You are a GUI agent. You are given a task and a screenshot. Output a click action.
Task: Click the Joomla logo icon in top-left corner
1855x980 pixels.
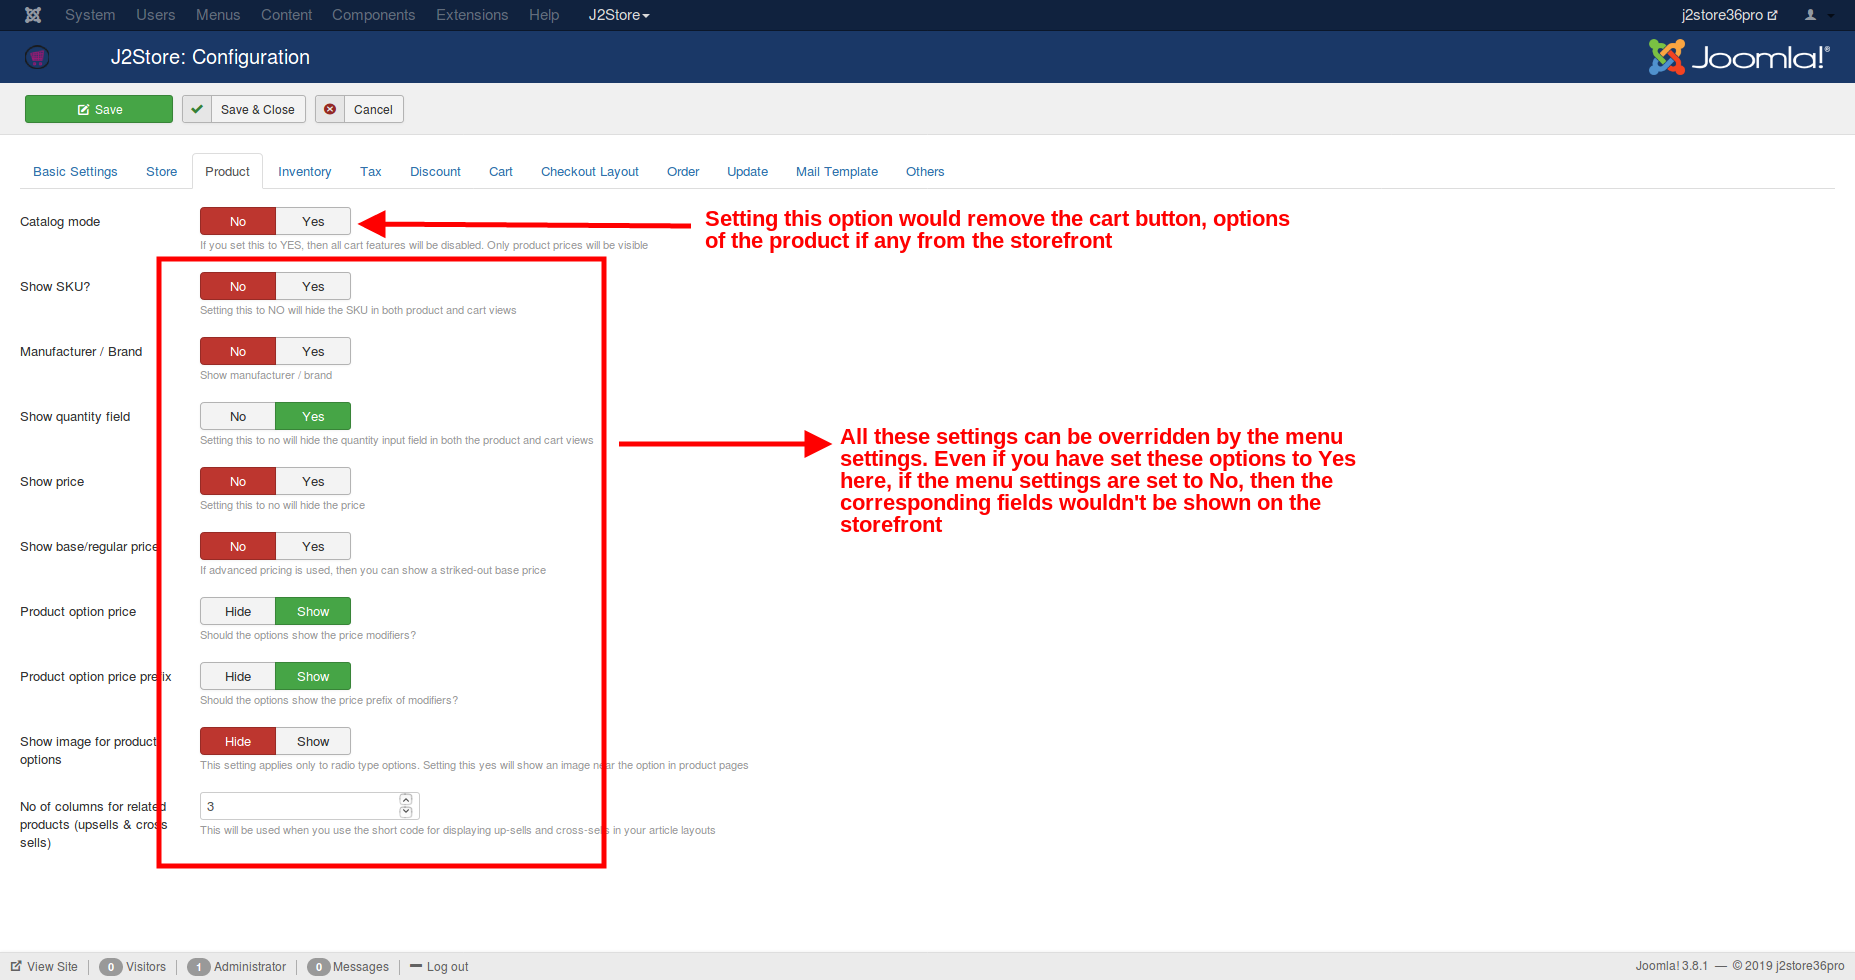pyautogui.click(x=33, y=15)
